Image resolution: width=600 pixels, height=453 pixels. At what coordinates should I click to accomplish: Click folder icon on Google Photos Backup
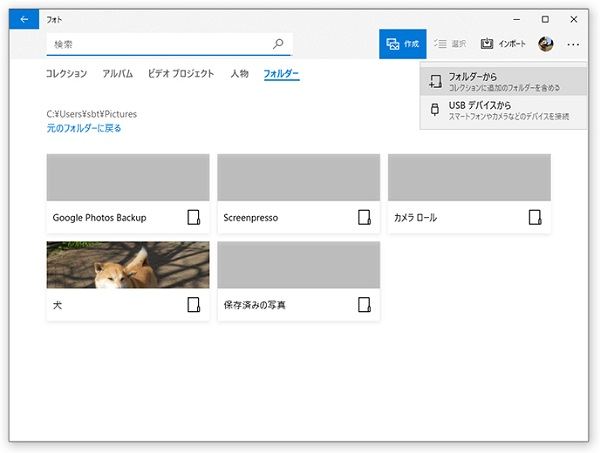(194, 218)
